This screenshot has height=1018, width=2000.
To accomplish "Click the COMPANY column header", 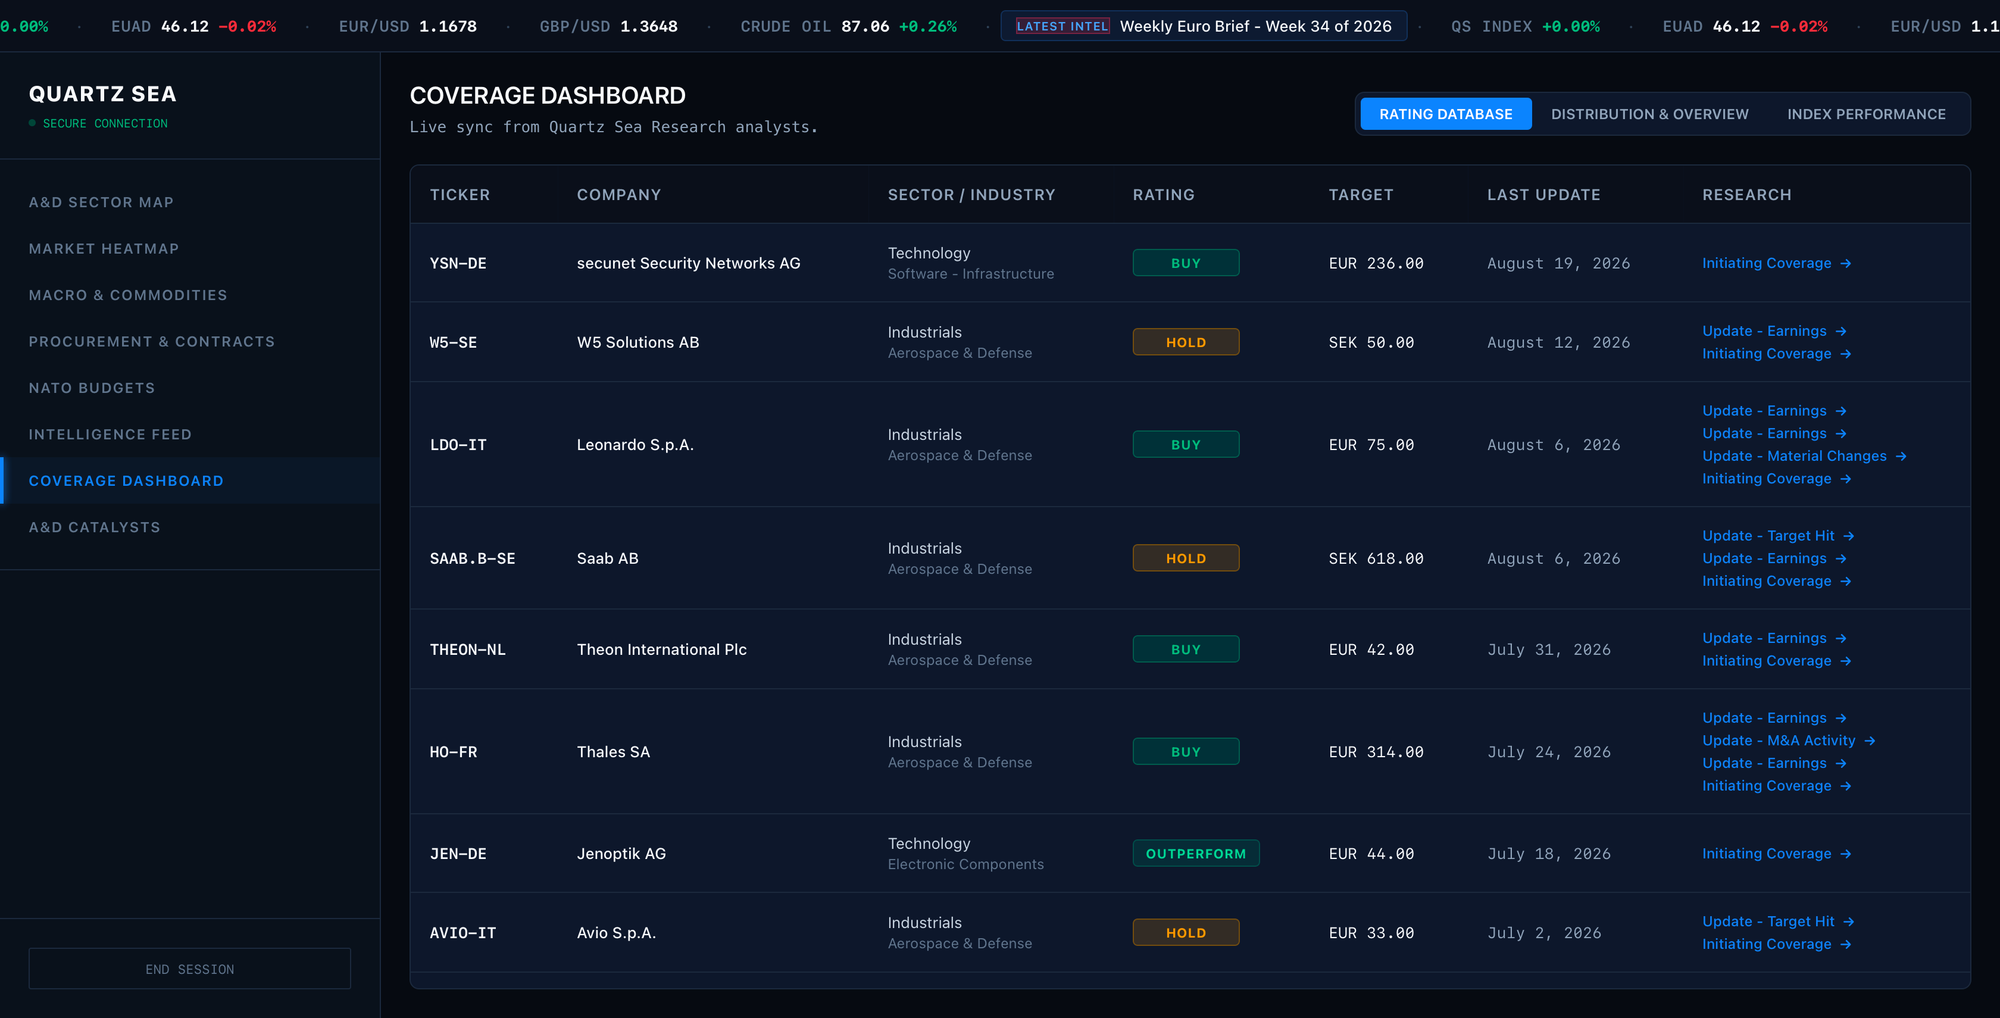I will click(x=619, y=195).
